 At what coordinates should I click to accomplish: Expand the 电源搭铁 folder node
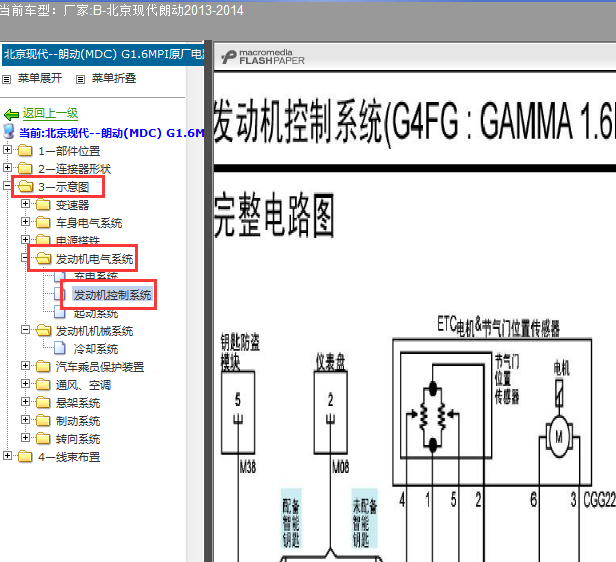click(25, 239)
